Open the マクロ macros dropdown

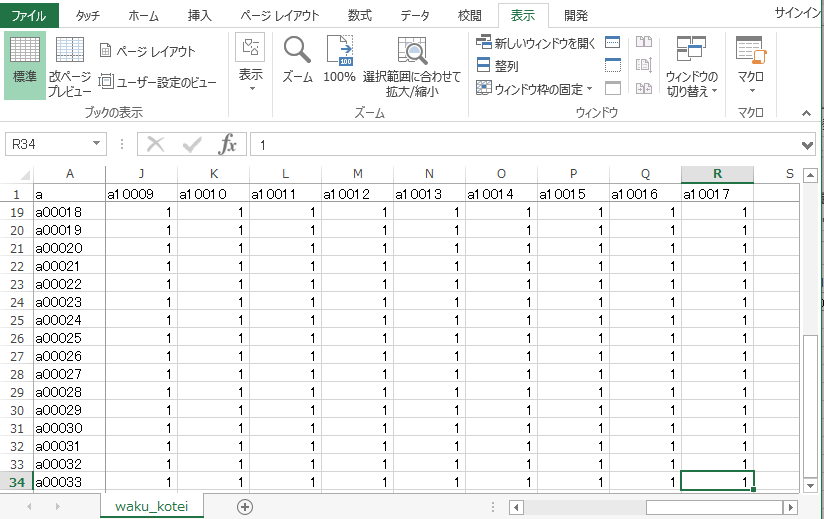[x=751, y=65]
